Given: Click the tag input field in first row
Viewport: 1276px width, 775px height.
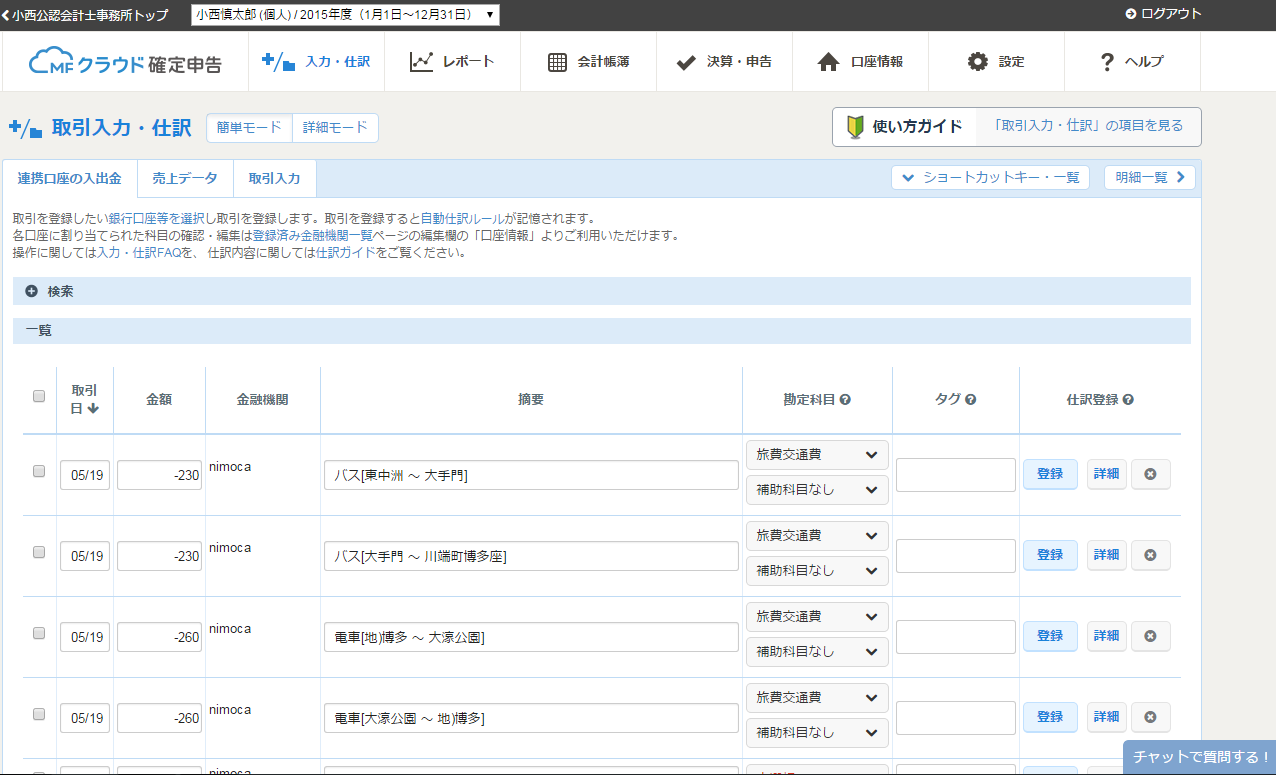Looking at the screenshot, I should click(955, 475).
